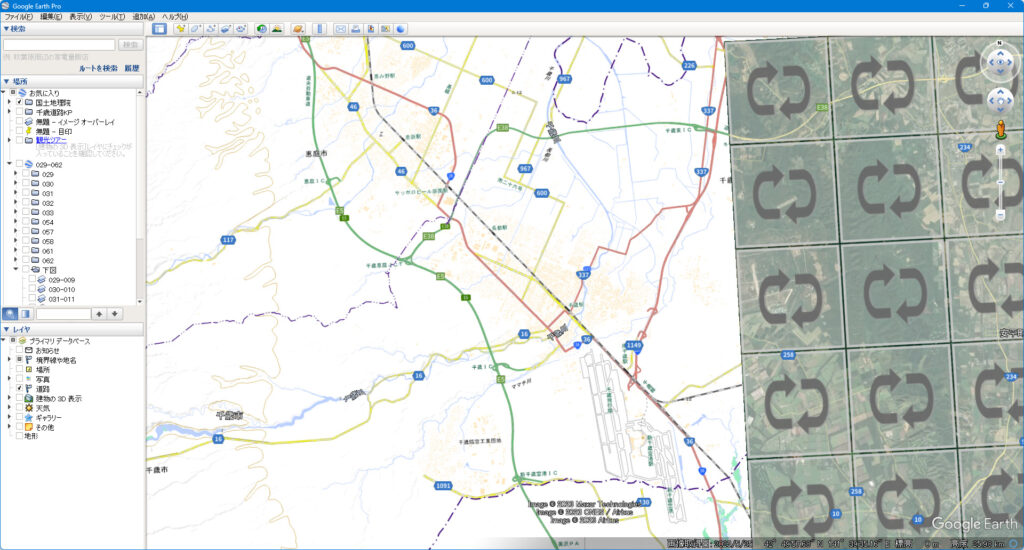Screen dimensions: 1024x550
Task: Disable the 道路 layer checkbox
Action: [x=19, y=388]
